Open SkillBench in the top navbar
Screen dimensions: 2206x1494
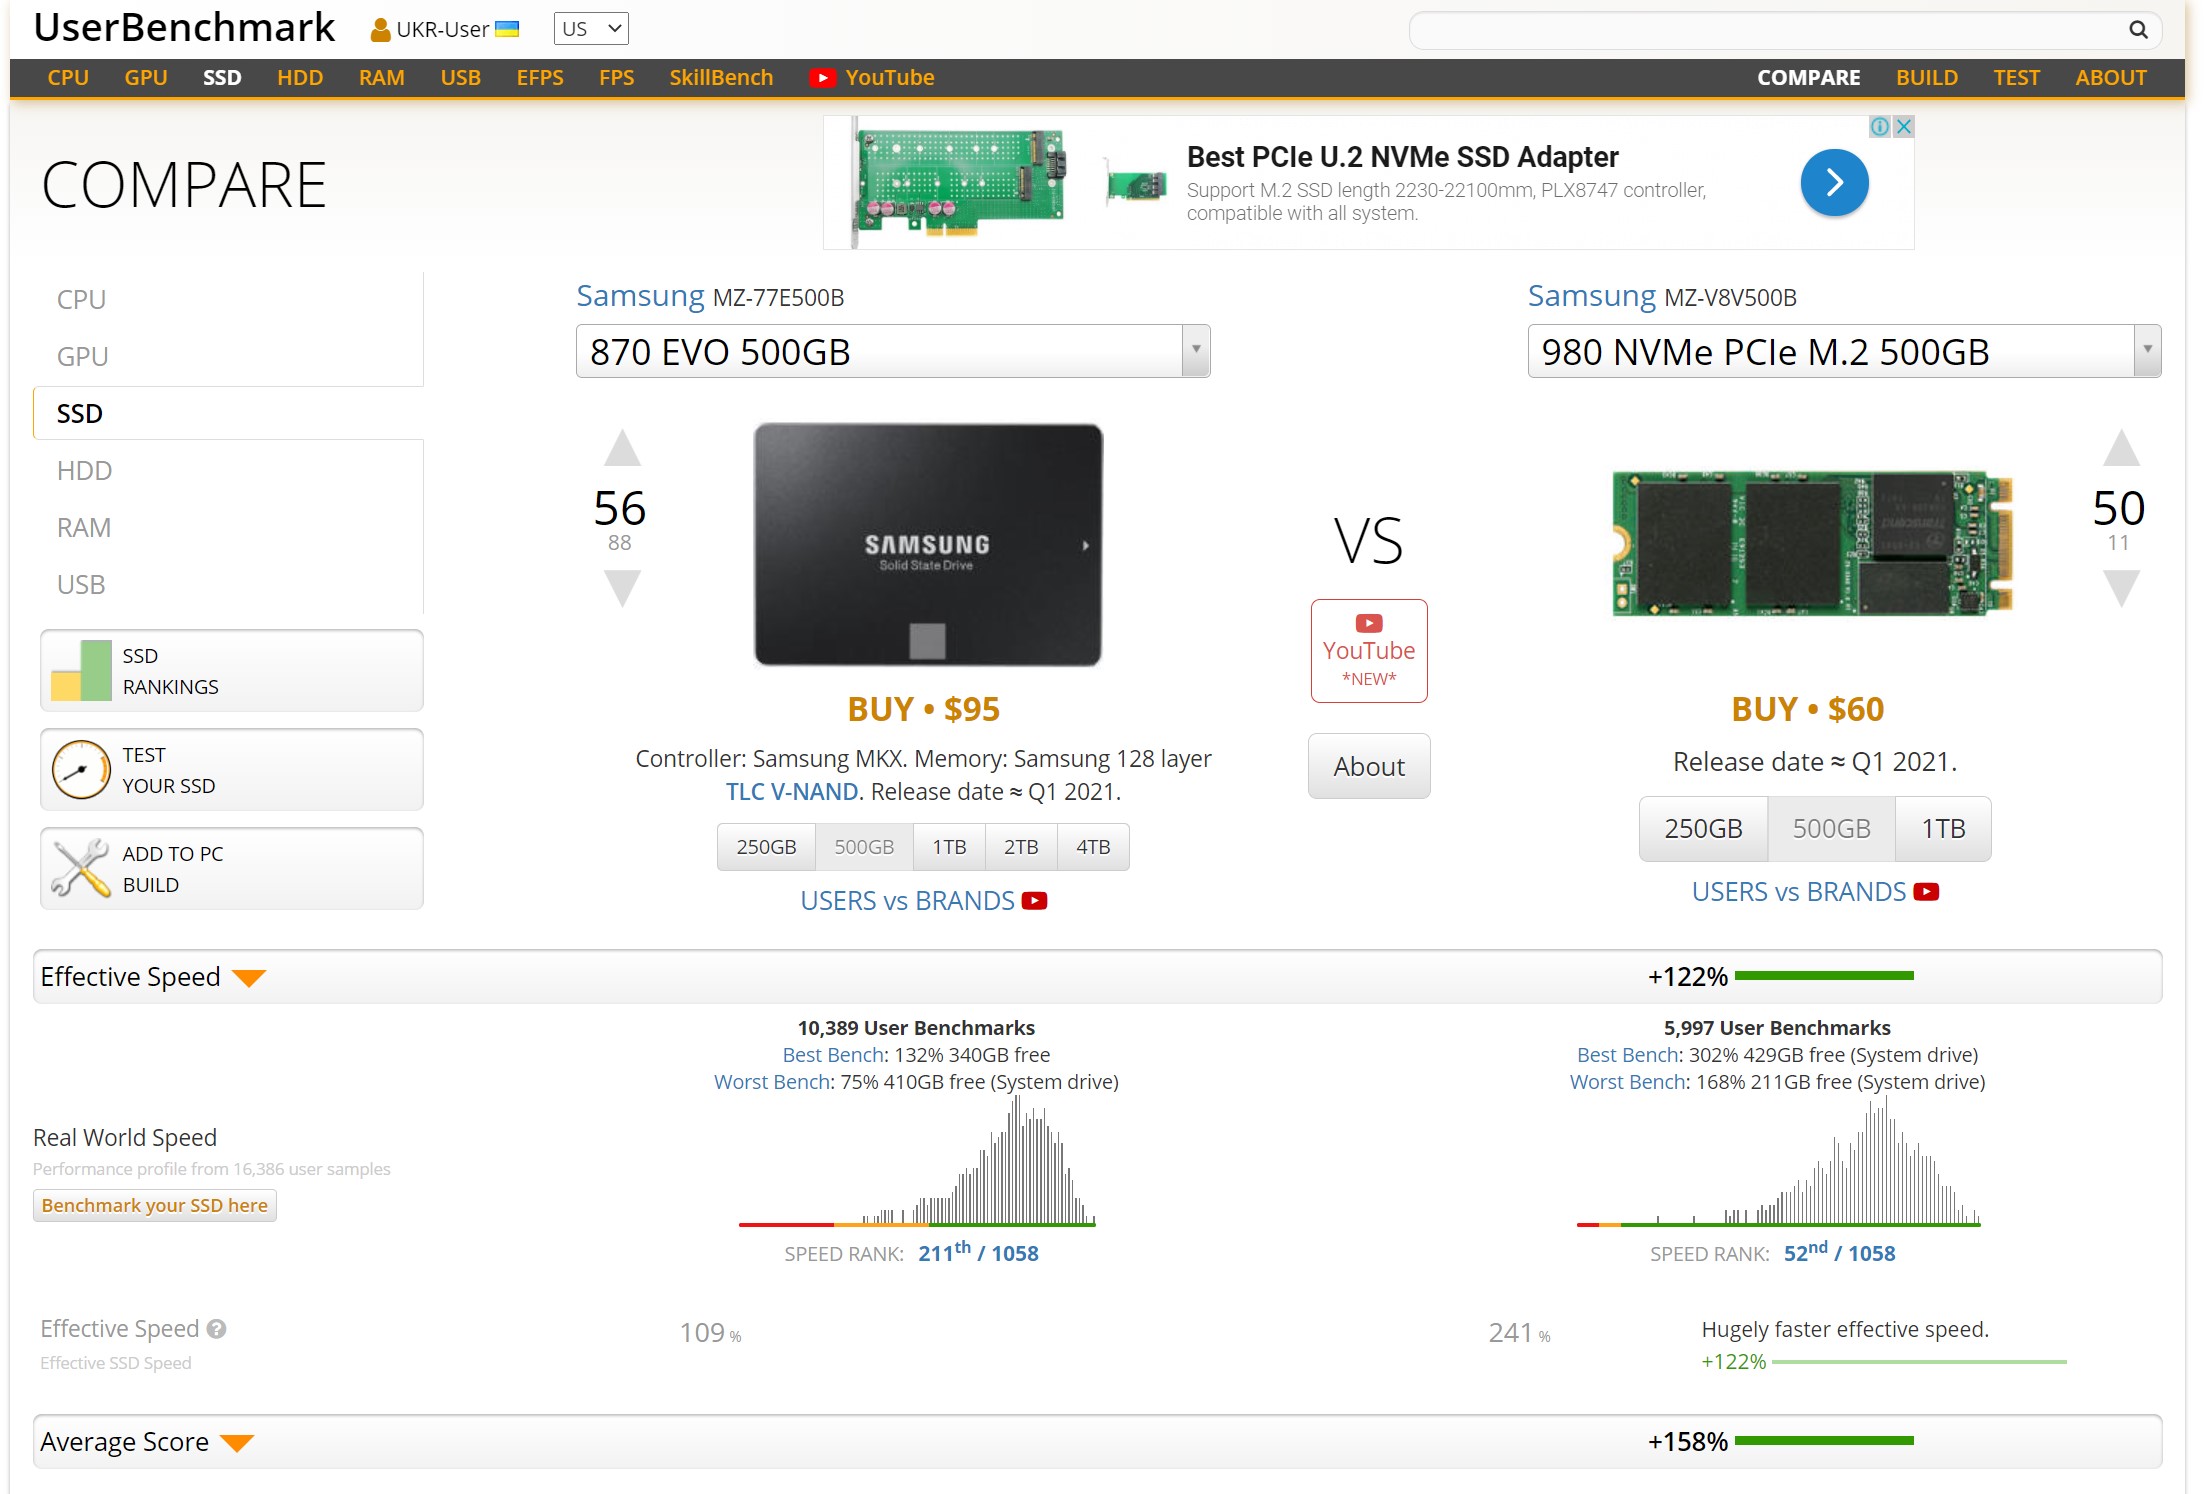tap(721, 78)
